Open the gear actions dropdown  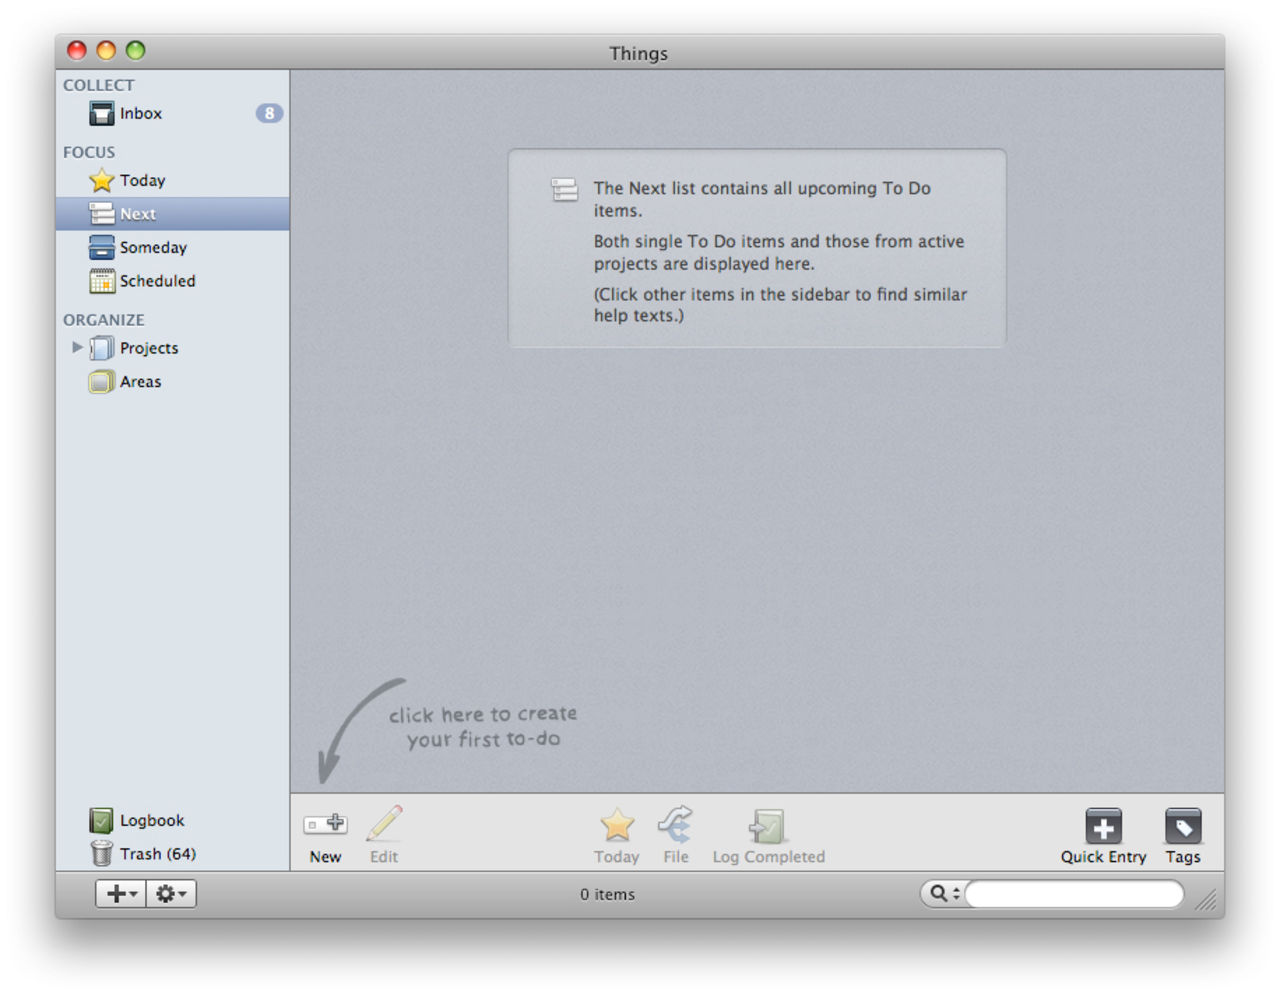point(171,894)
